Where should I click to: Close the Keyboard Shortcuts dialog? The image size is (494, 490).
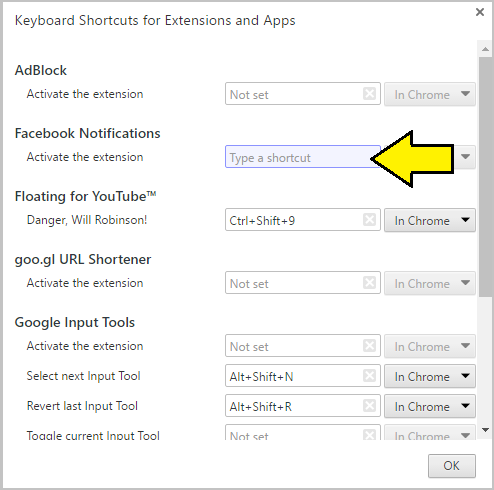coord(480,12)
